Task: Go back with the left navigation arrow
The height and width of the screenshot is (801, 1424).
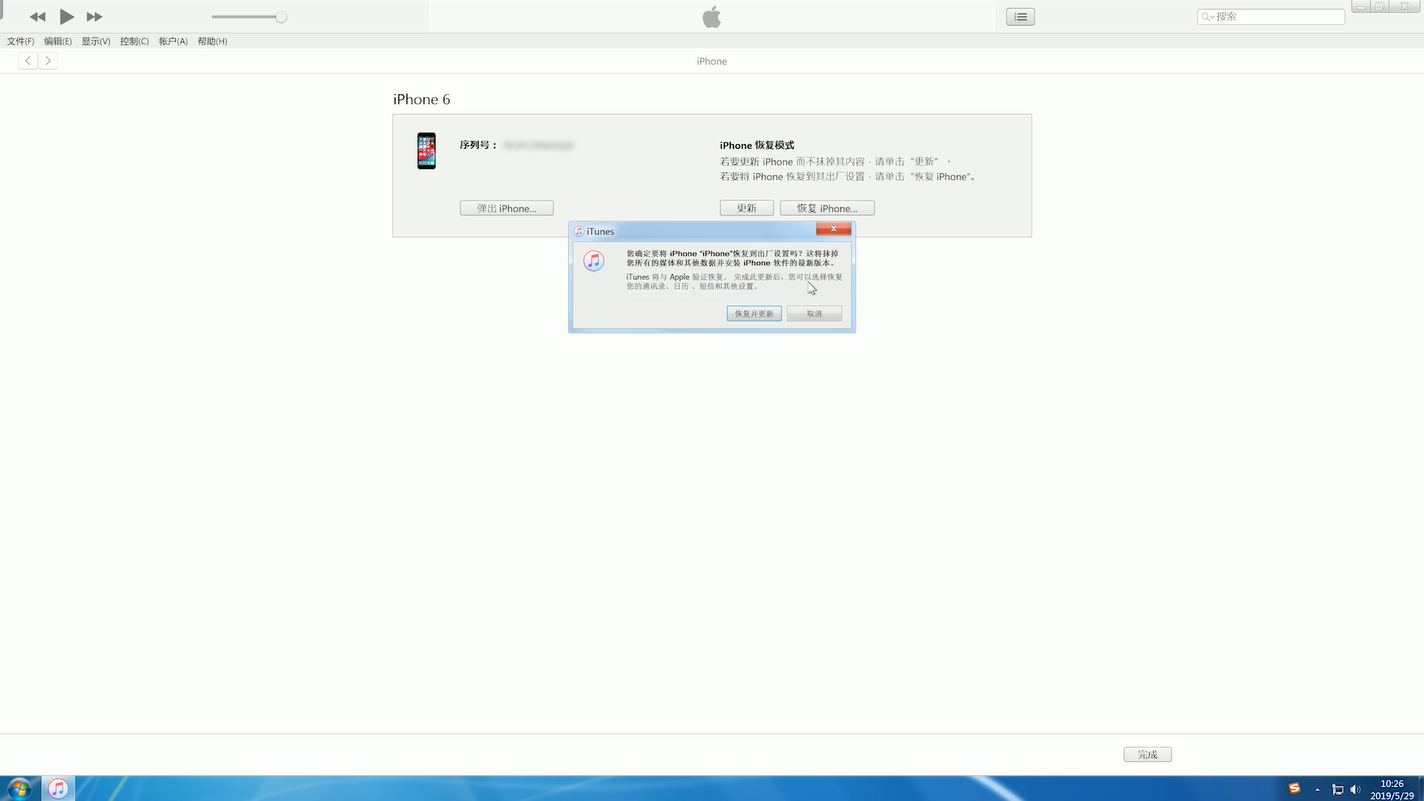Action: tap(28, 61)
